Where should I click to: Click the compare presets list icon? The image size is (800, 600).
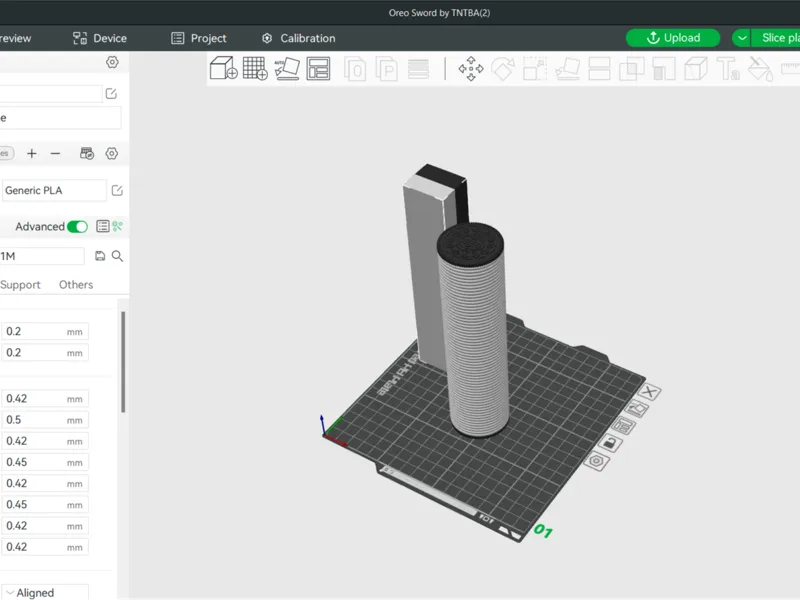coord(103,226)
